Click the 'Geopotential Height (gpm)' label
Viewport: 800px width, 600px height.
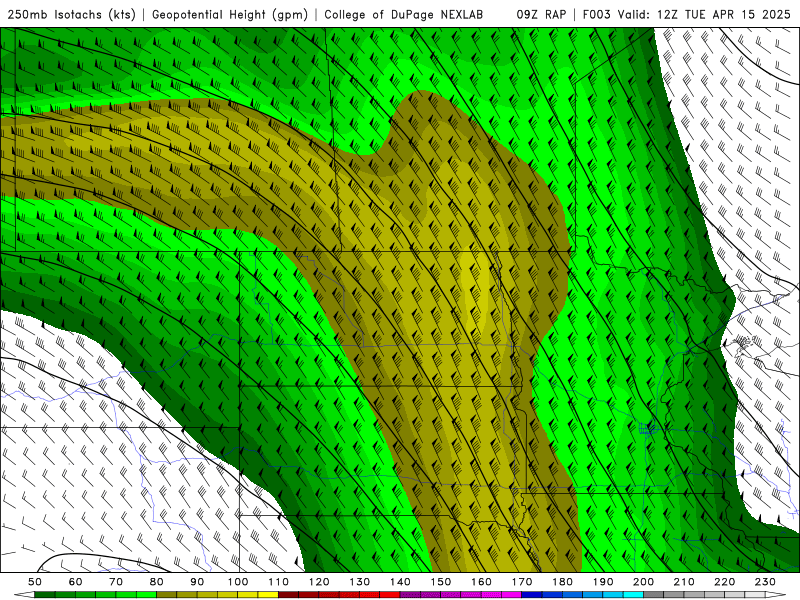coord(230,14)
